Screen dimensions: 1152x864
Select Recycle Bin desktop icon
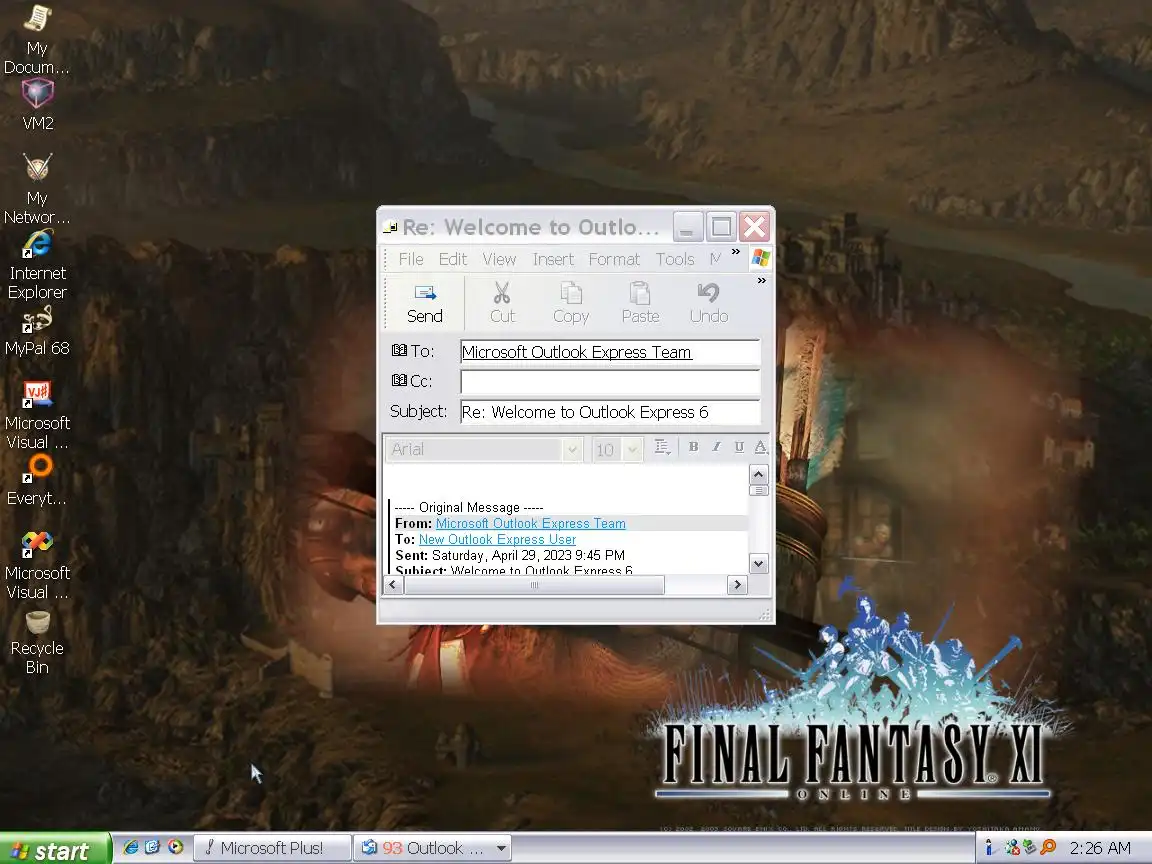(37, 643)
